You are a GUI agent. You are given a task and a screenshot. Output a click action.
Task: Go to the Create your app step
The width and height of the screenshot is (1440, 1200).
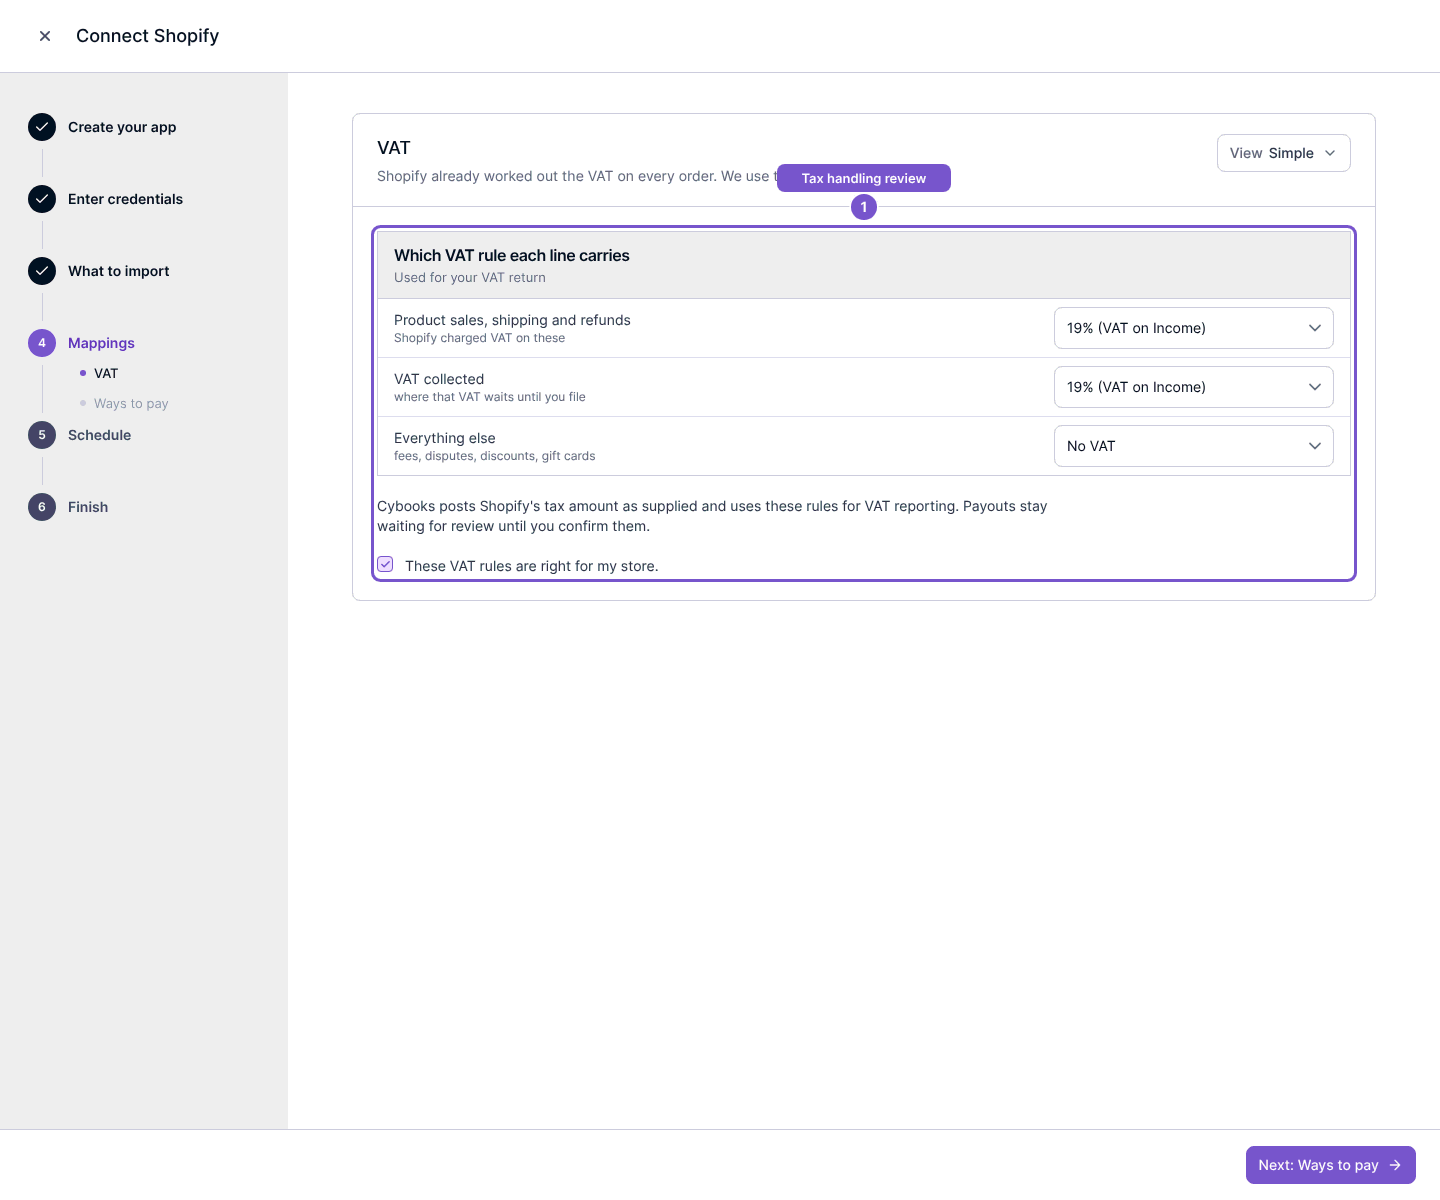click(x=122, y=127)
